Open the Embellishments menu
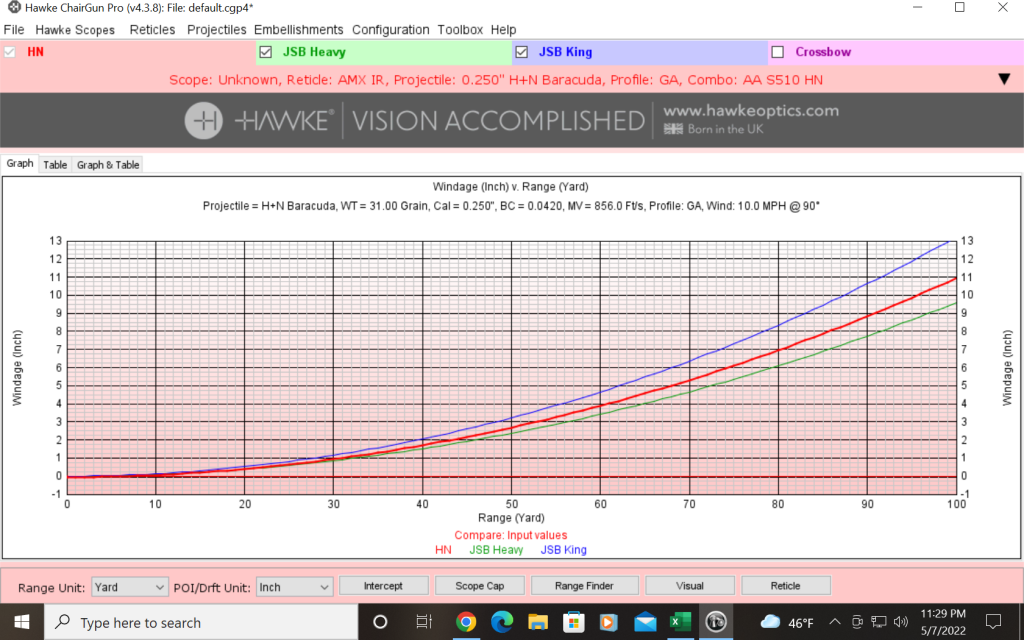 click(298, 30)
